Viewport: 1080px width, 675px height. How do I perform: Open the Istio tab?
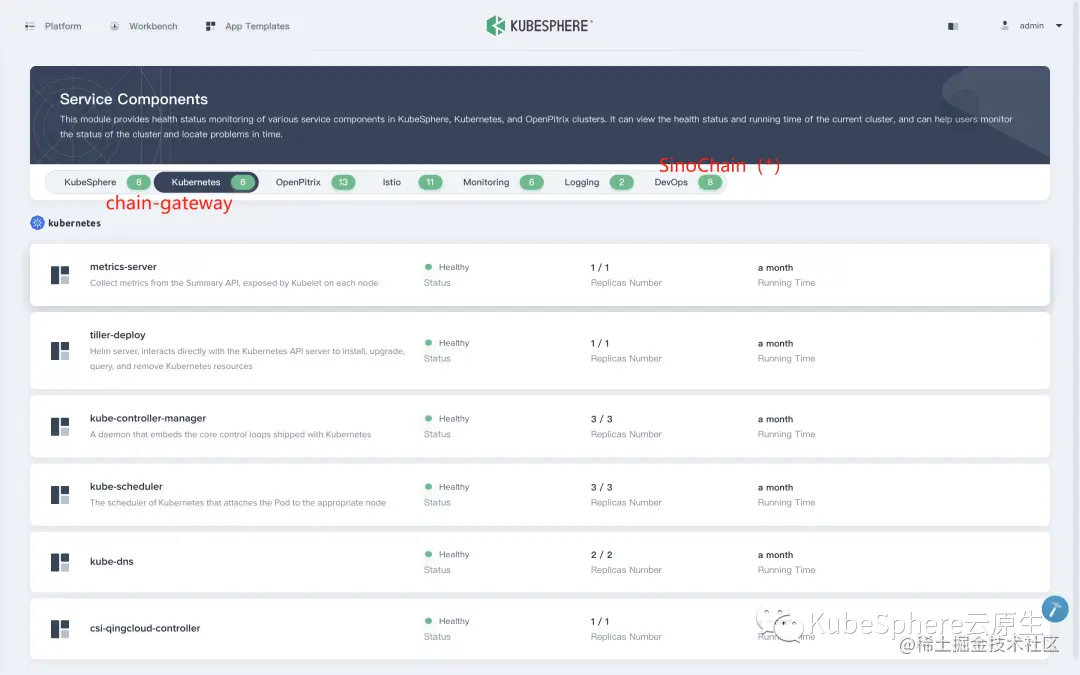coord(412,183)
